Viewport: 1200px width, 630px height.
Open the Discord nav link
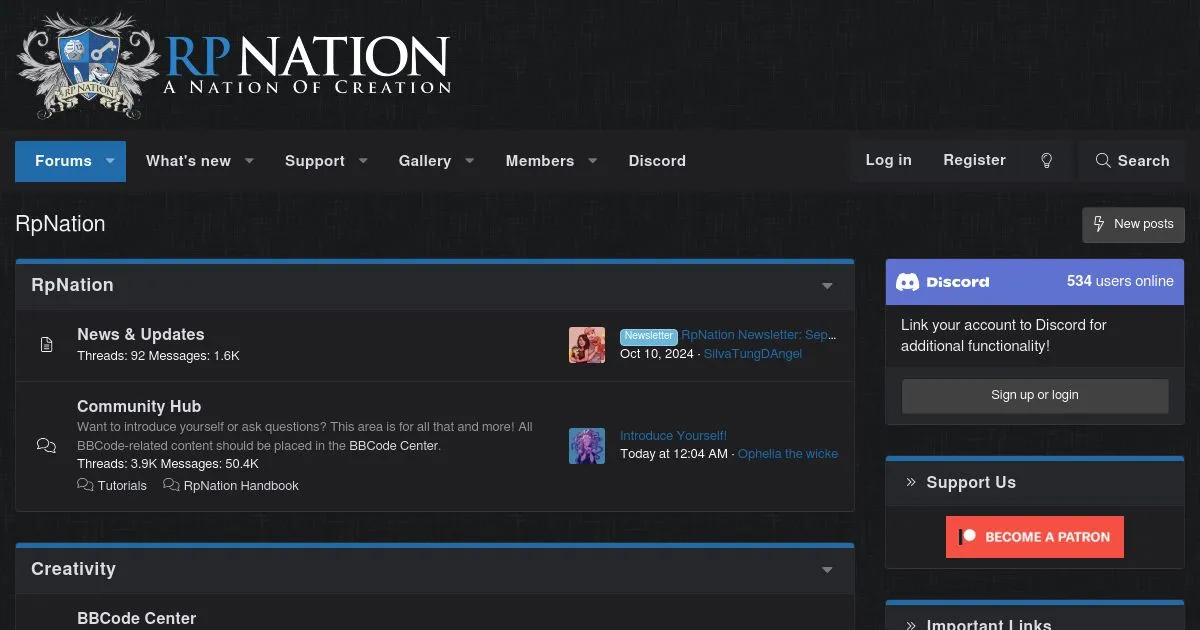[657, 161]
